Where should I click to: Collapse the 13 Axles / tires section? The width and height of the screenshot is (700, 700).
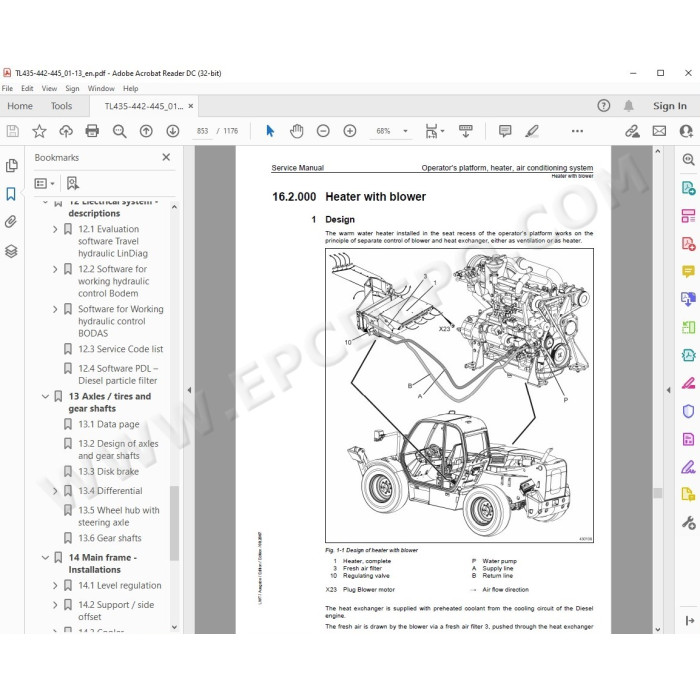pyautogui.click(x=45, y=396)
